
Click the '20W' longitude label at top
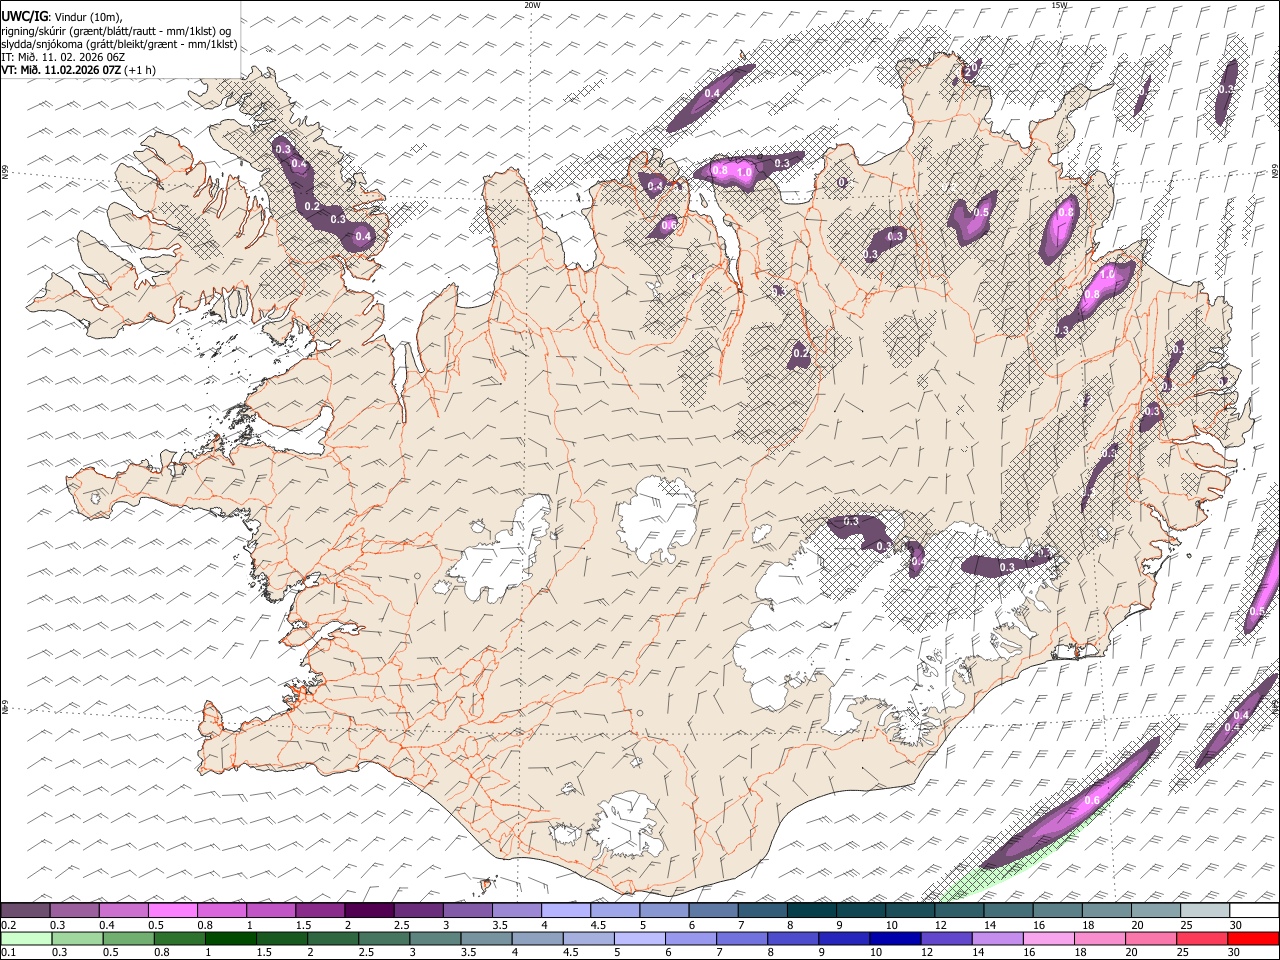tap(532, 5)
